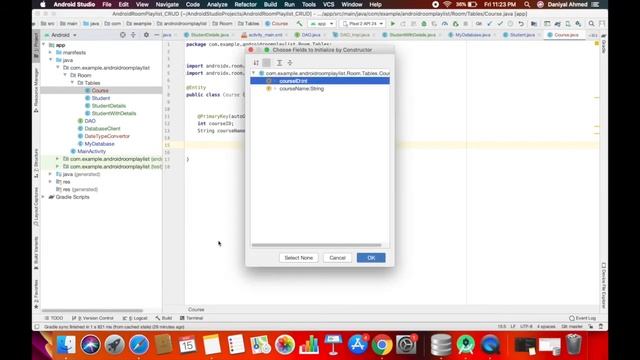The image size is (640, 360).
Task: Click dialog horizontal scrollbar
Action: coord(316,245)
